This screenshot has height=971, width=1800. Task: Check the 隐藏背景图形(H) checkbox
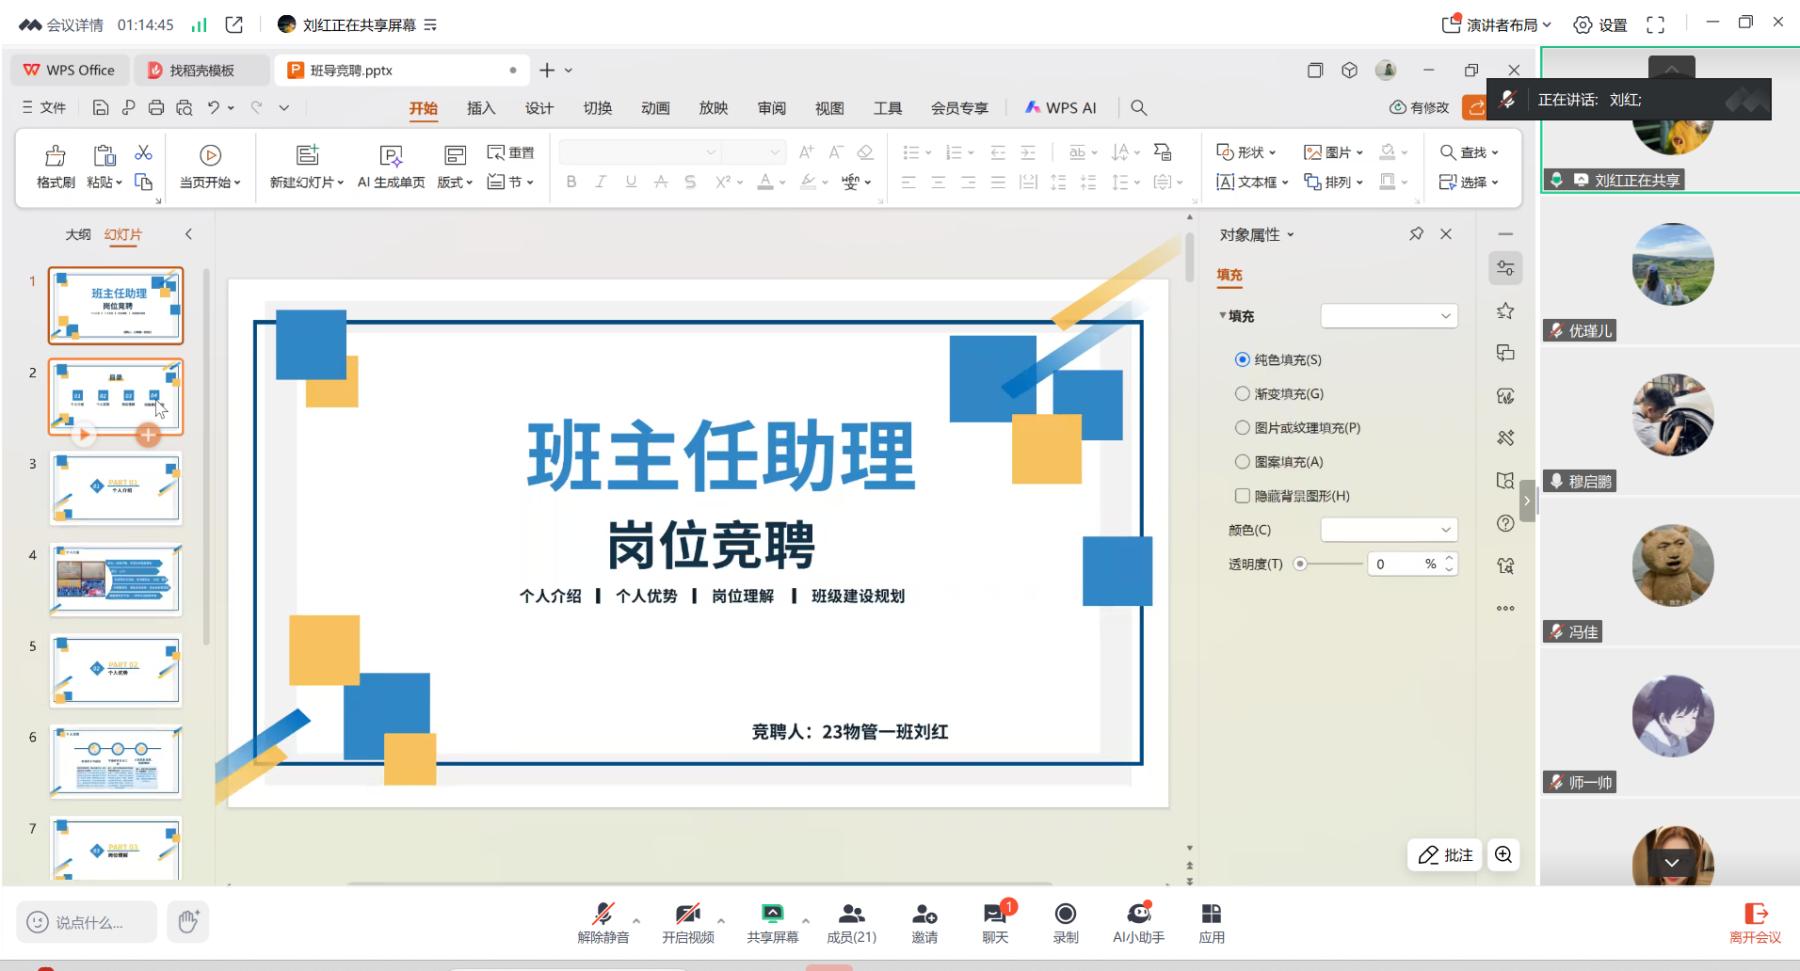pos(1242,496)
